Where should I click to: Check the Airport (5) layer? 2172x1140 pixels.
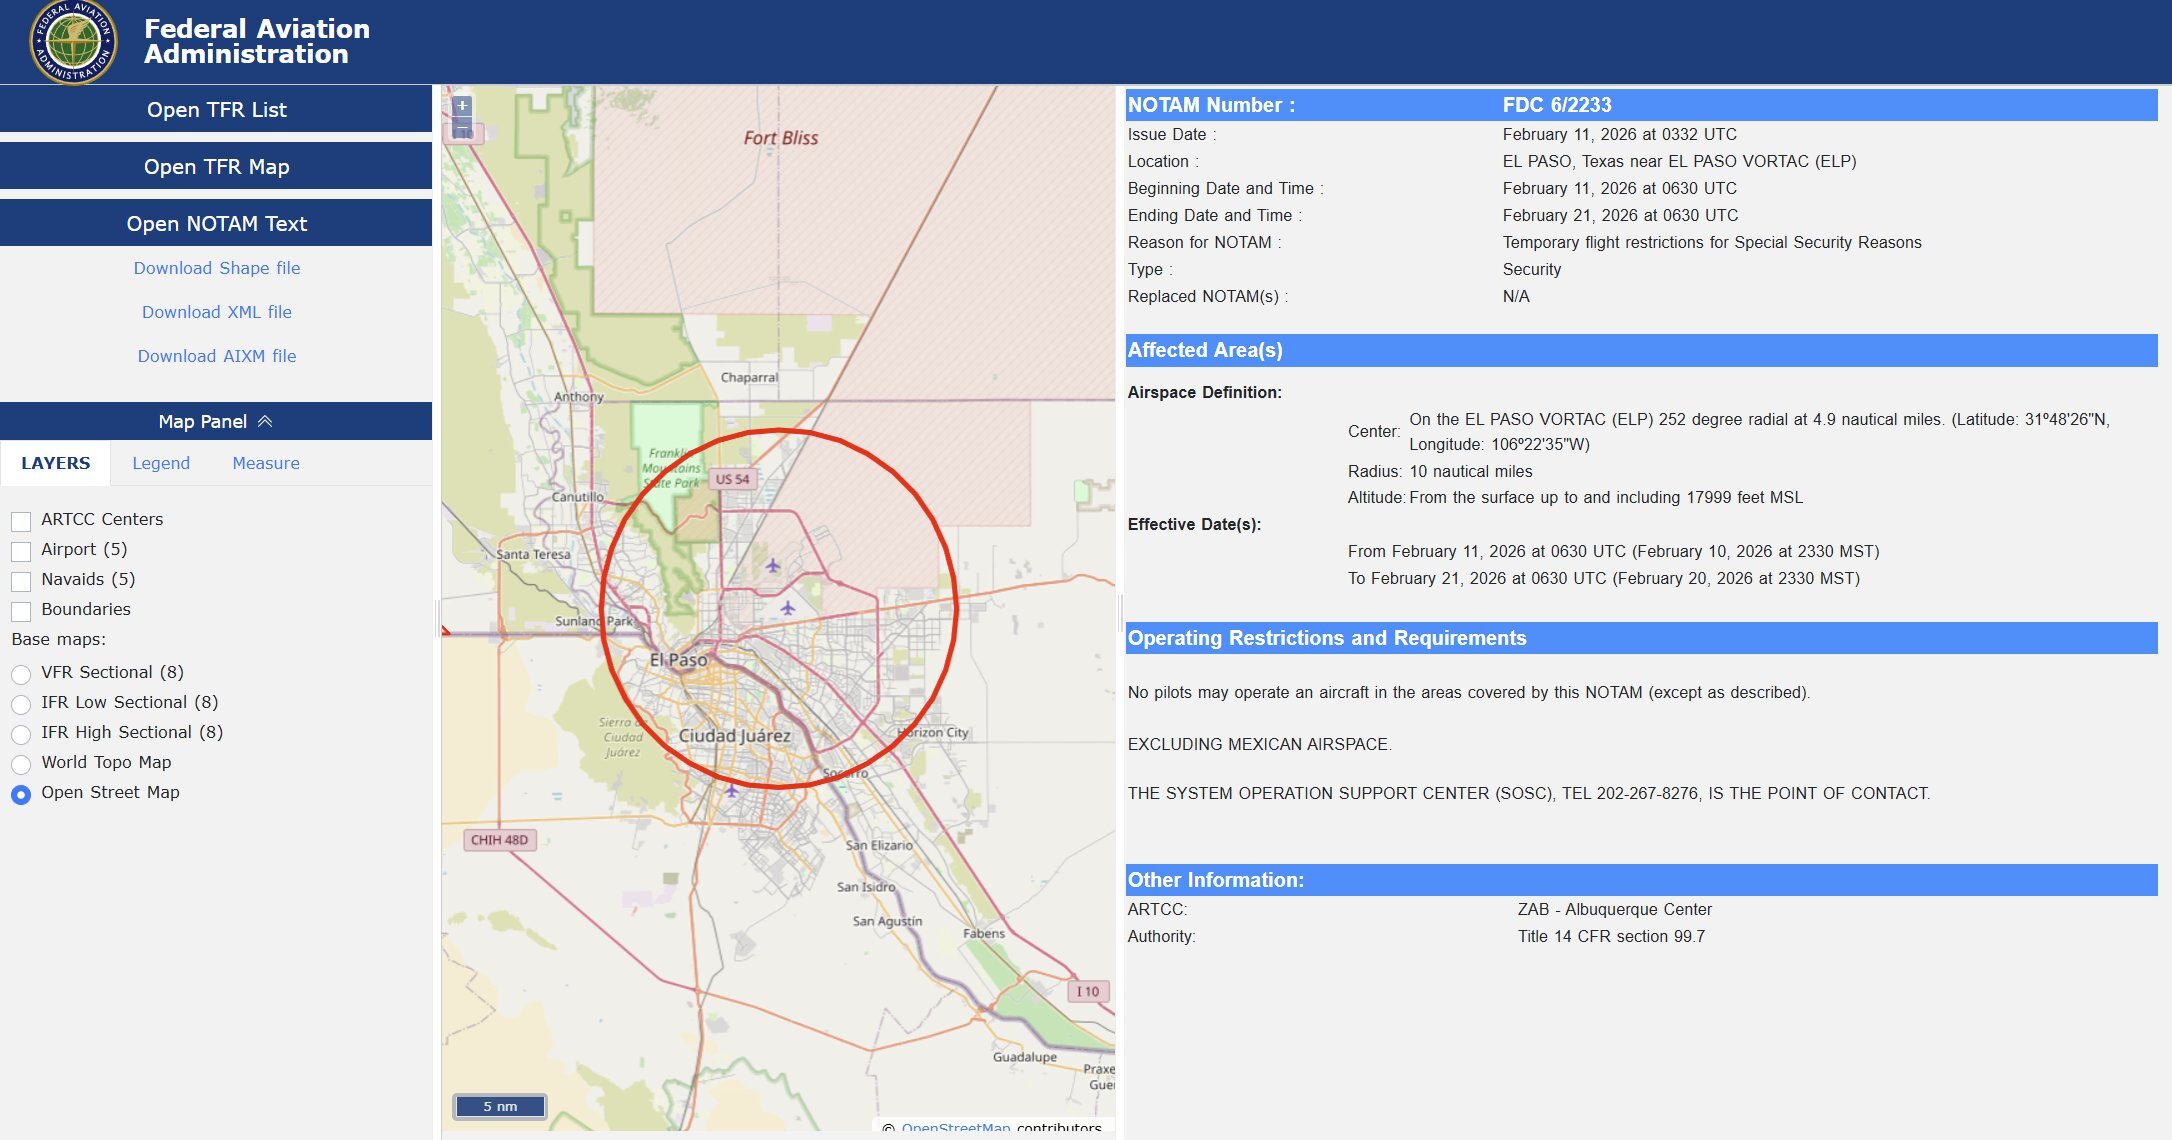point(21,549)
